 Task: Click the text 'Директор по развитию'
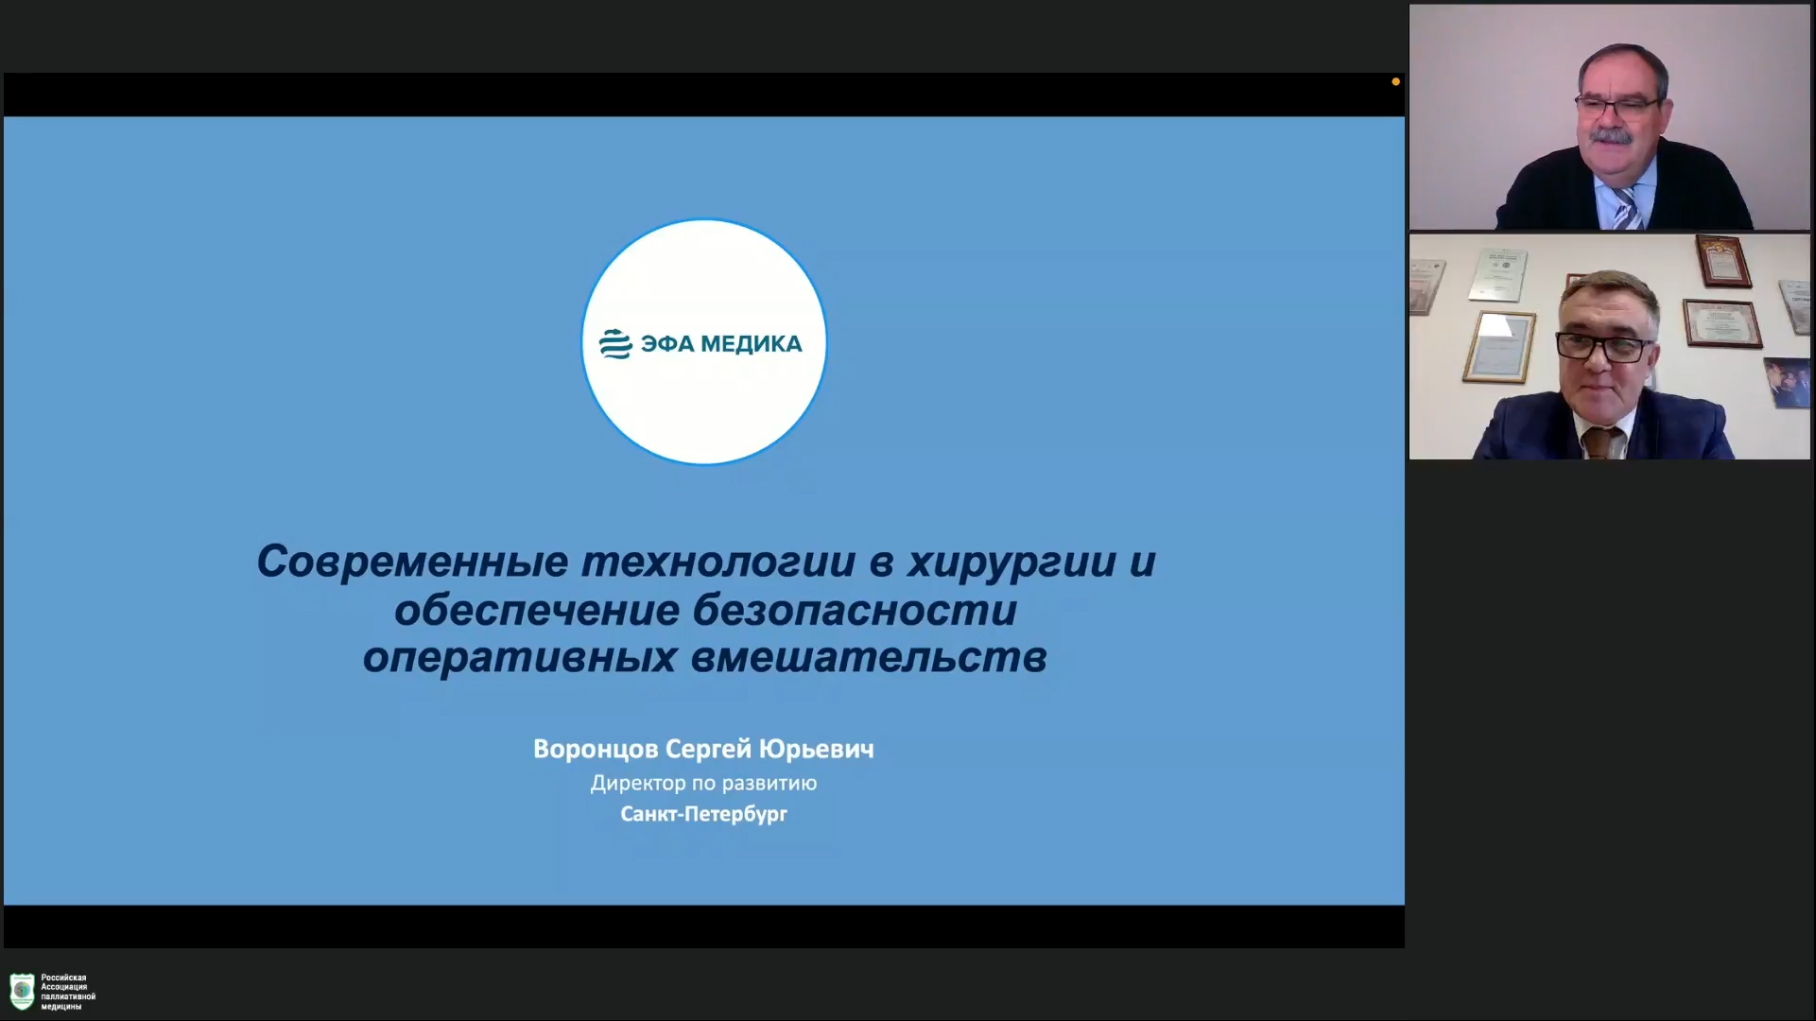click(703, 783)
